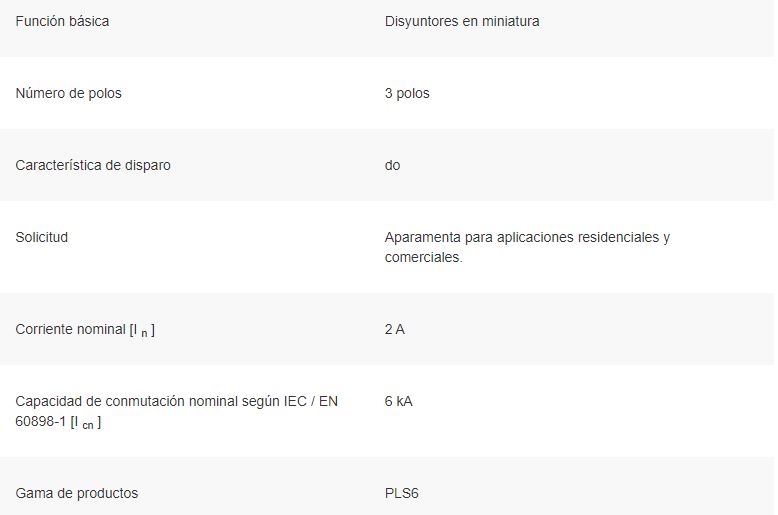Click the 'Gama de productos' label
The height and width of the screenshot is (515, 778).
[76, 493]
